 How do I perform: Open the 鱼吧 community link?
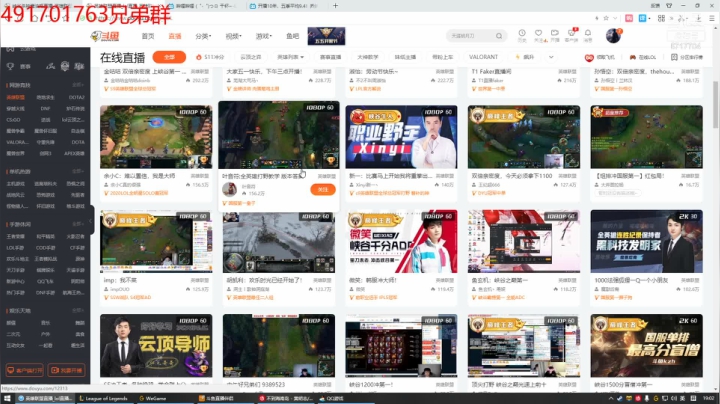pyautogui.click(x=292, y=36)
